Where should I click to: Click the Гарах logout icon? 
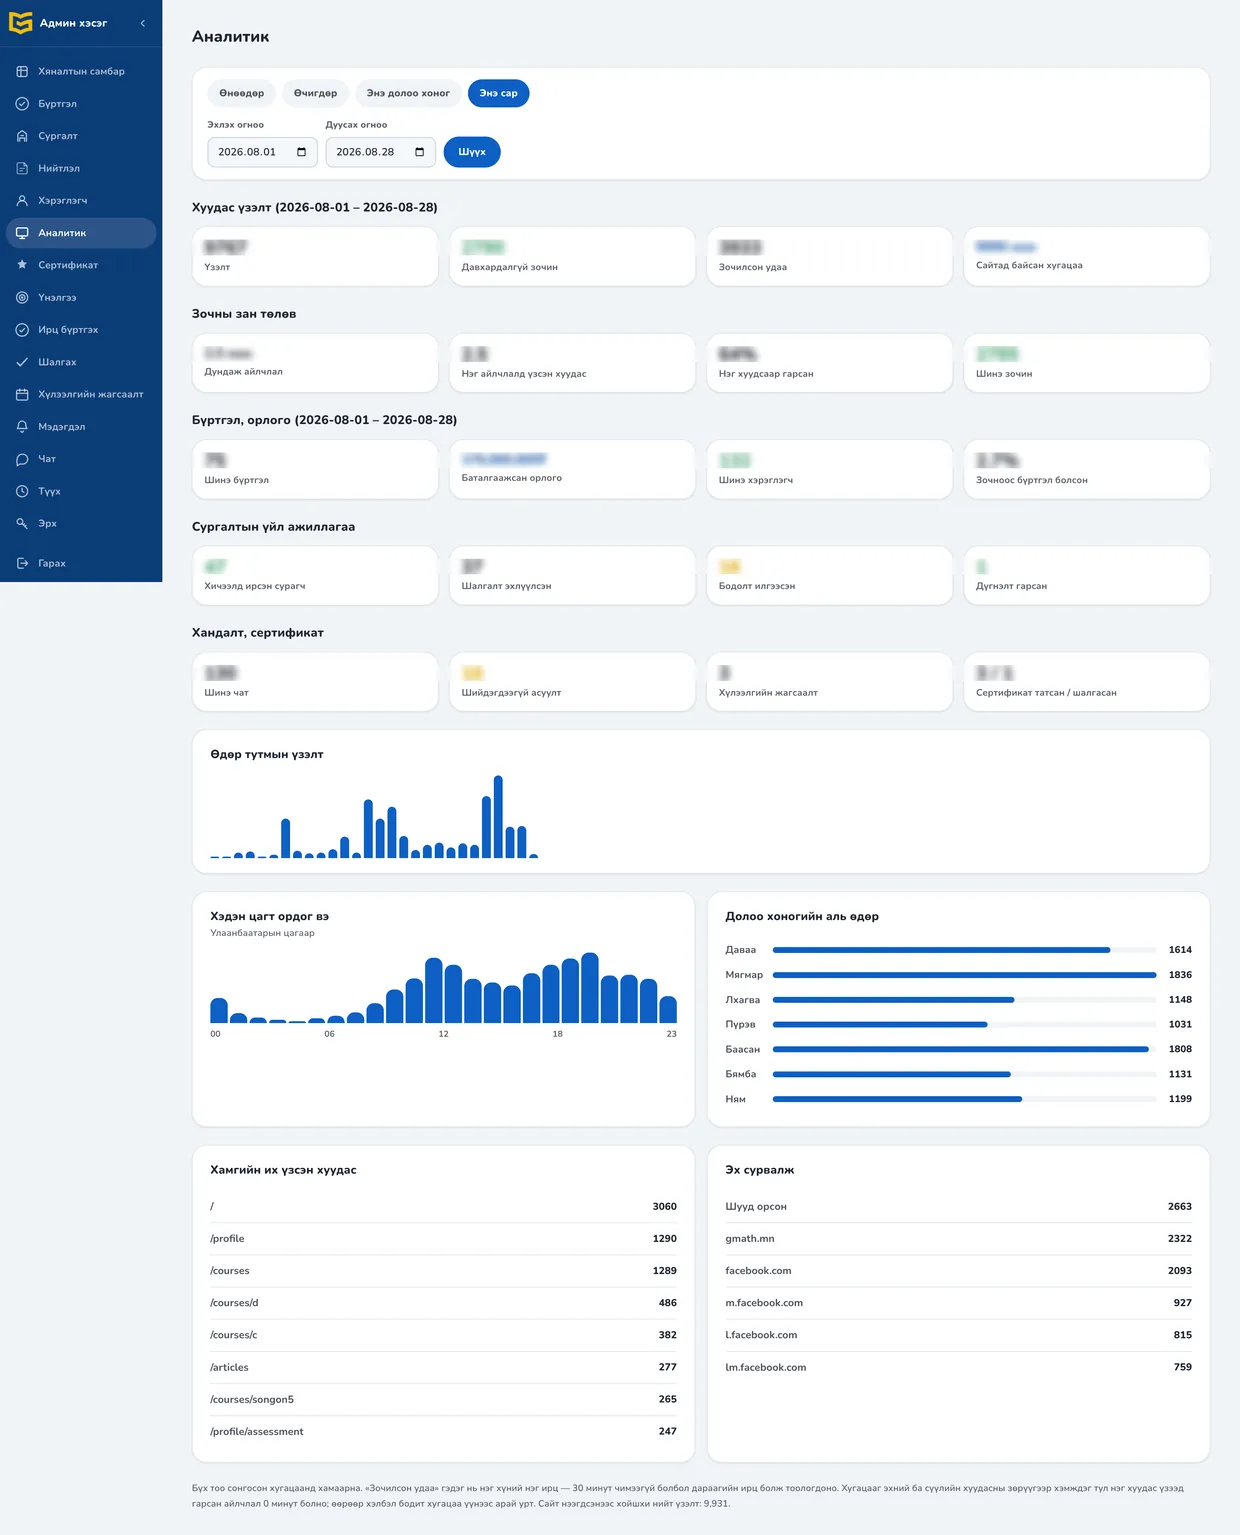point(22,564)
